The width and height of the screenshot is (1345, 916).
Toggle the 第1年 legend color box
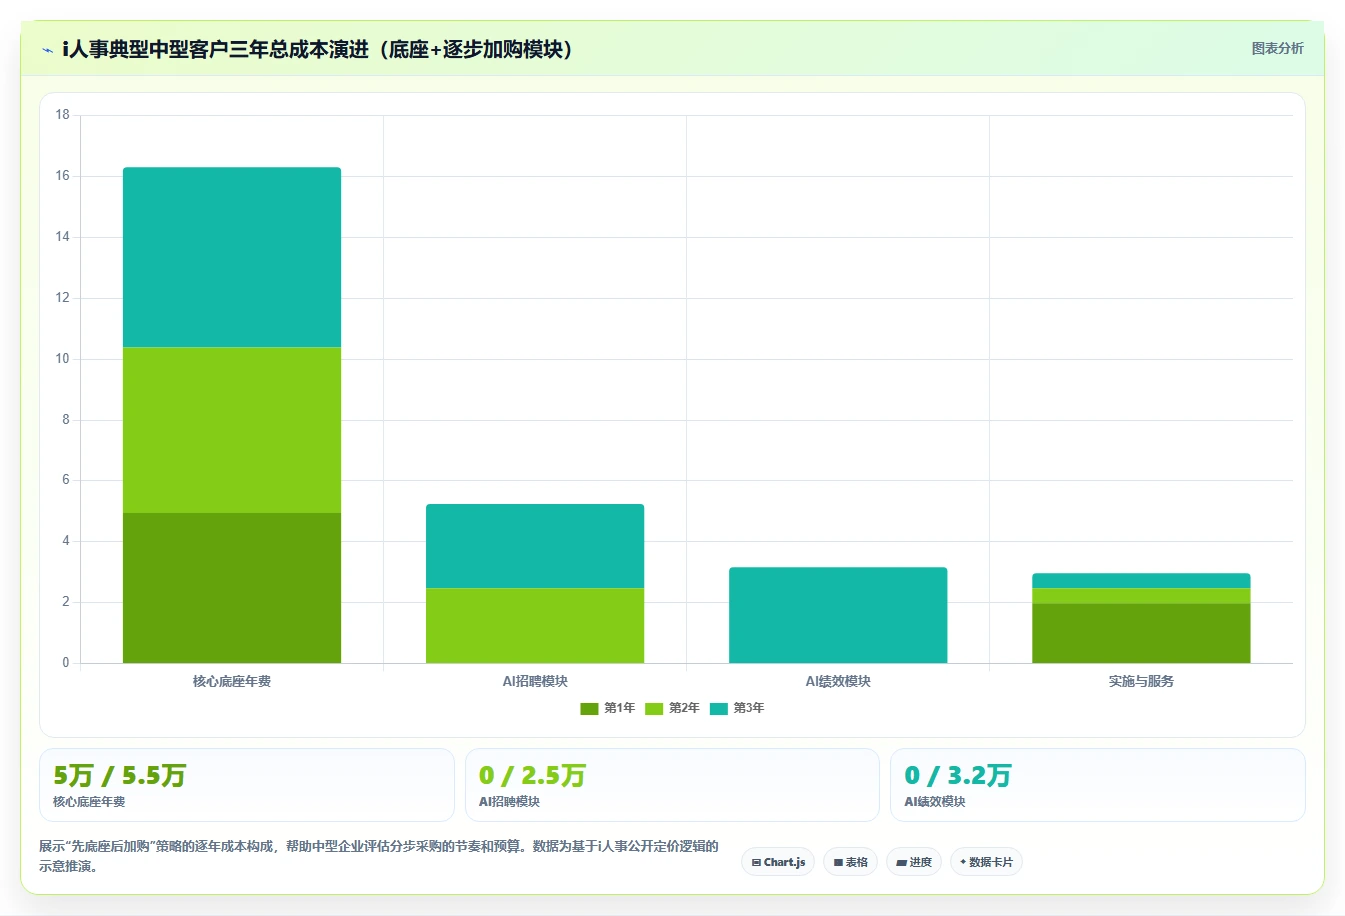[589, 708]
